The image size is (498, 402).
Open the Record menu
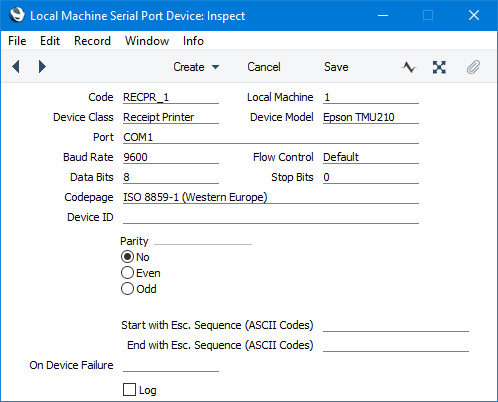point(92,41)
